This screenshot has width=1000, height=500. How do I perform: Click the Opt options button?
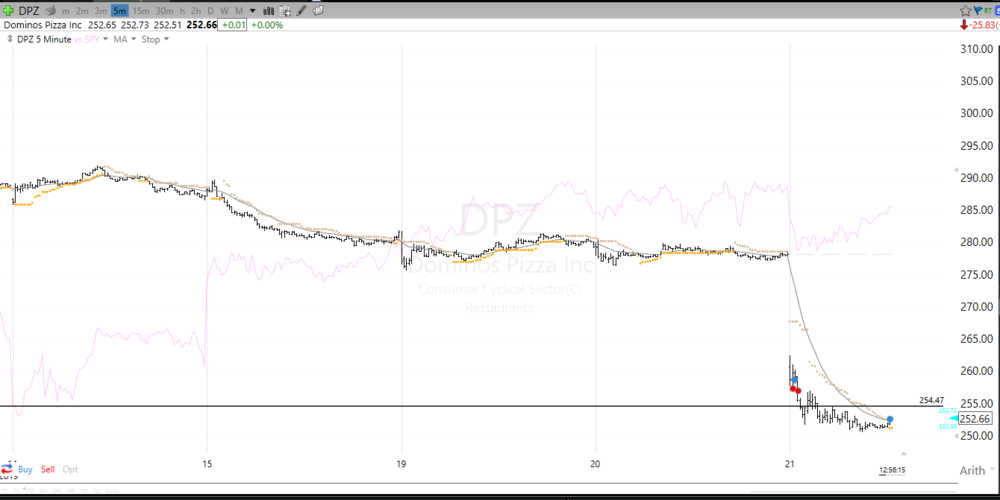70,469
